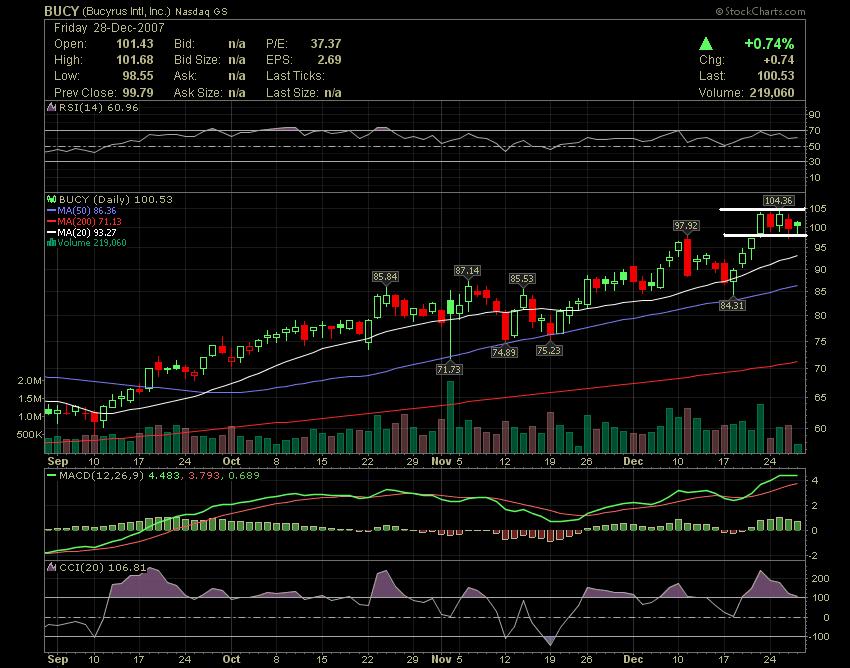850x668 pixels.
Task: Click the Ask Size label
Action: pos(198,93)
